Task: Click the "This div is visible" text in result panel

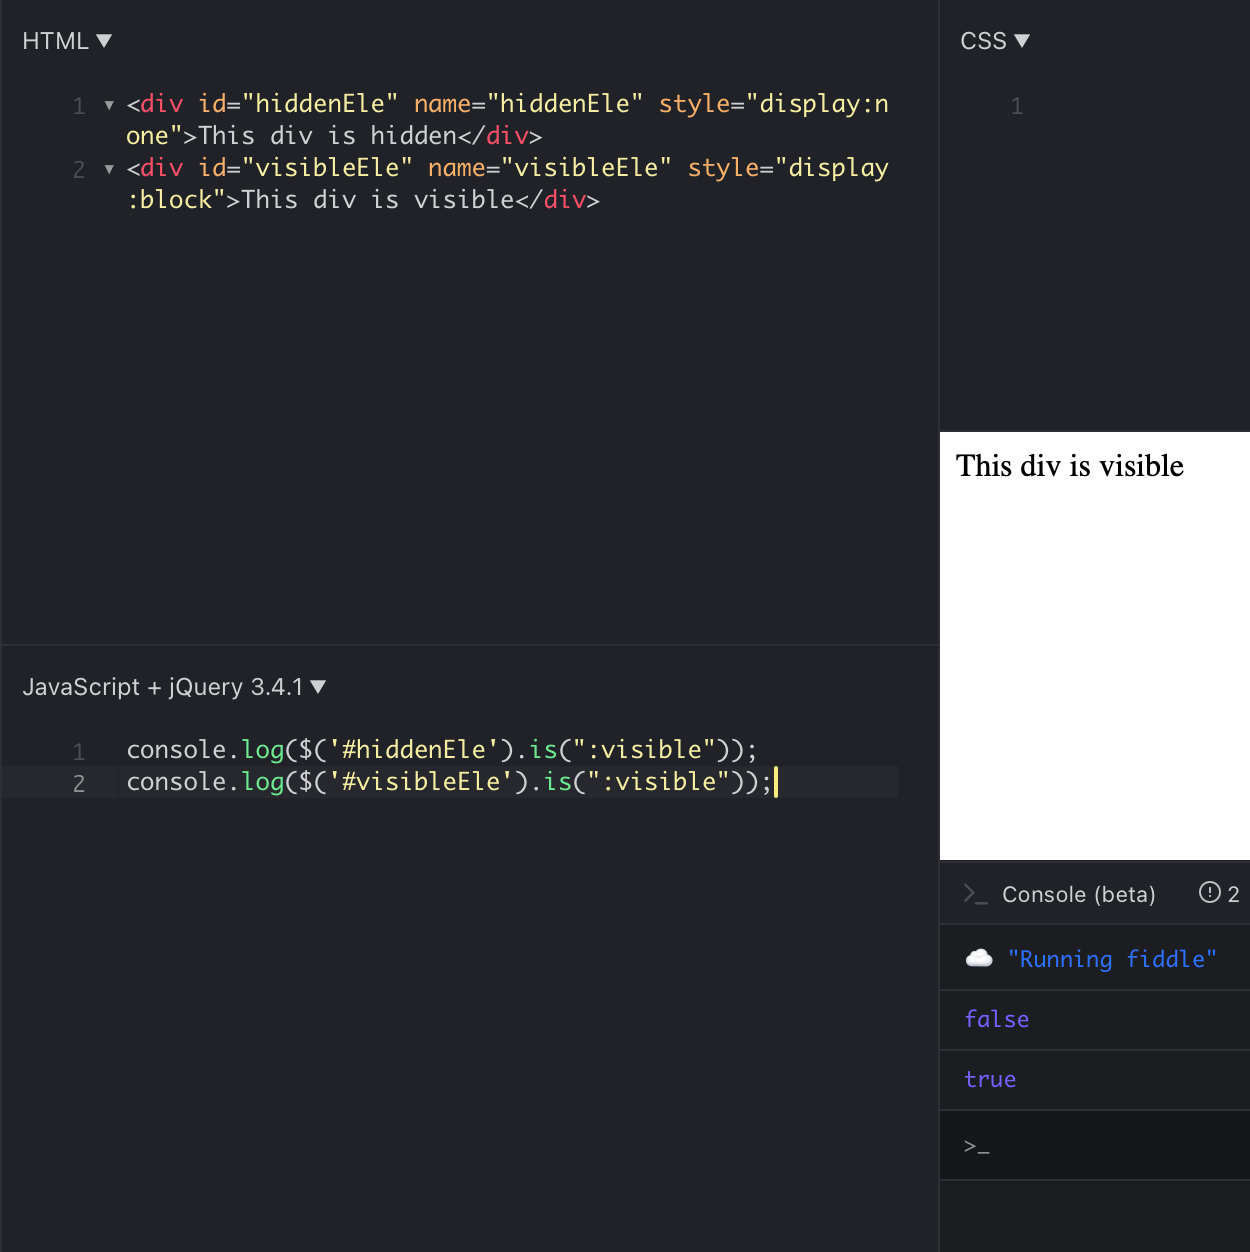Action: (1069, 465)
